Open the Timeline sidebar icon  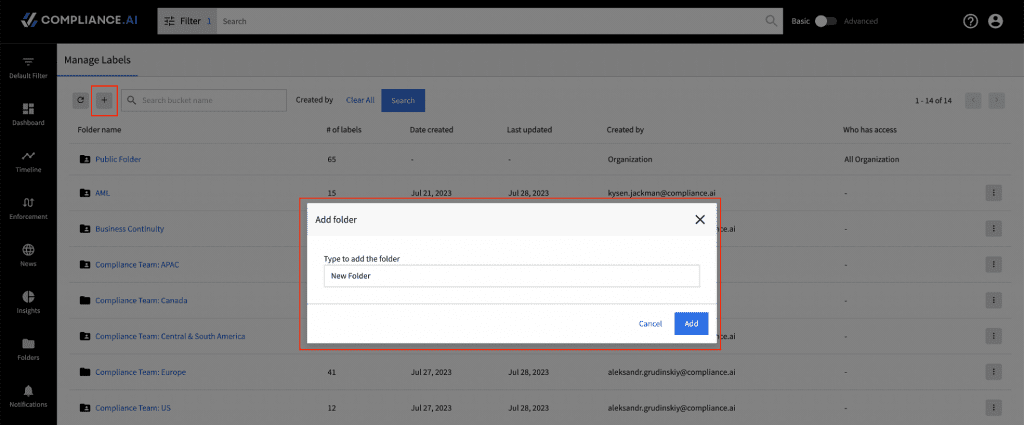[x=28, y=155]
